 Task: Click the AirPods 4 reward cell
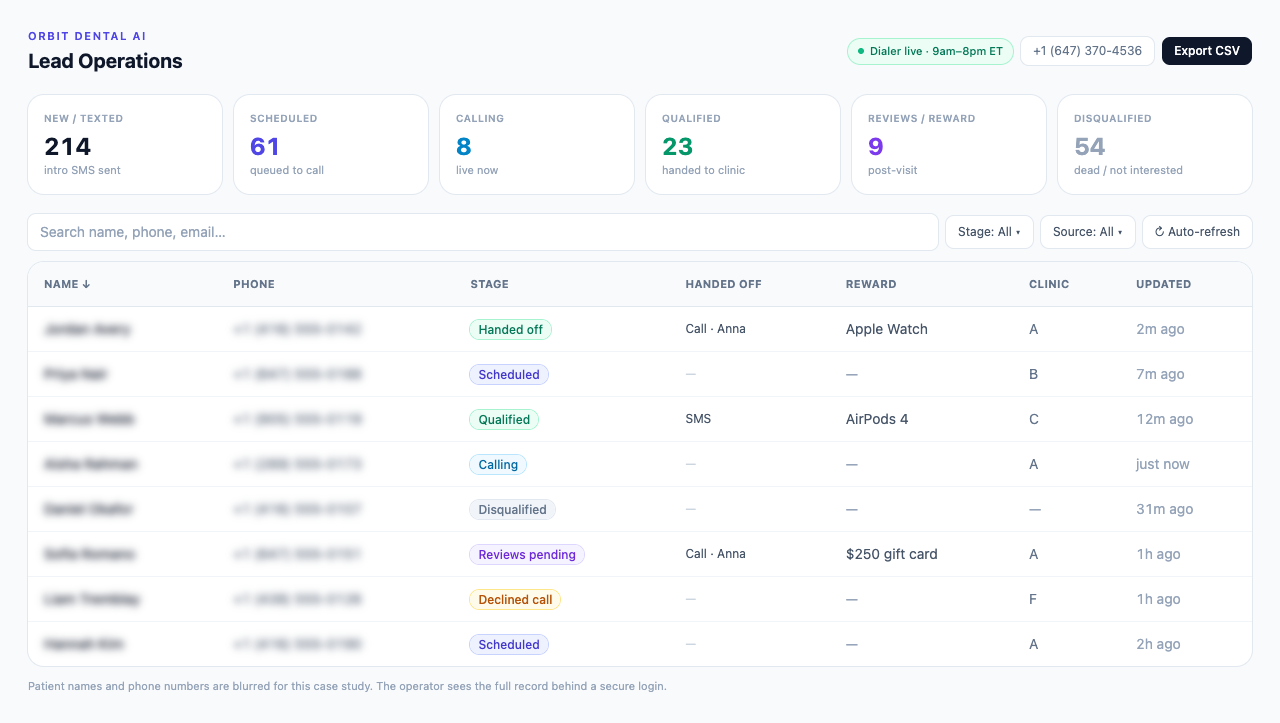[877, 419]
